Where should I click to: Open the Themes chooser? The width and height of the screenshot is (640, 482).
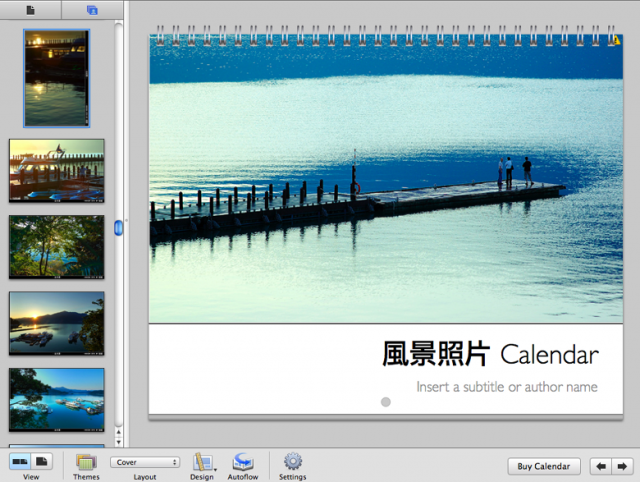point(86,466)
